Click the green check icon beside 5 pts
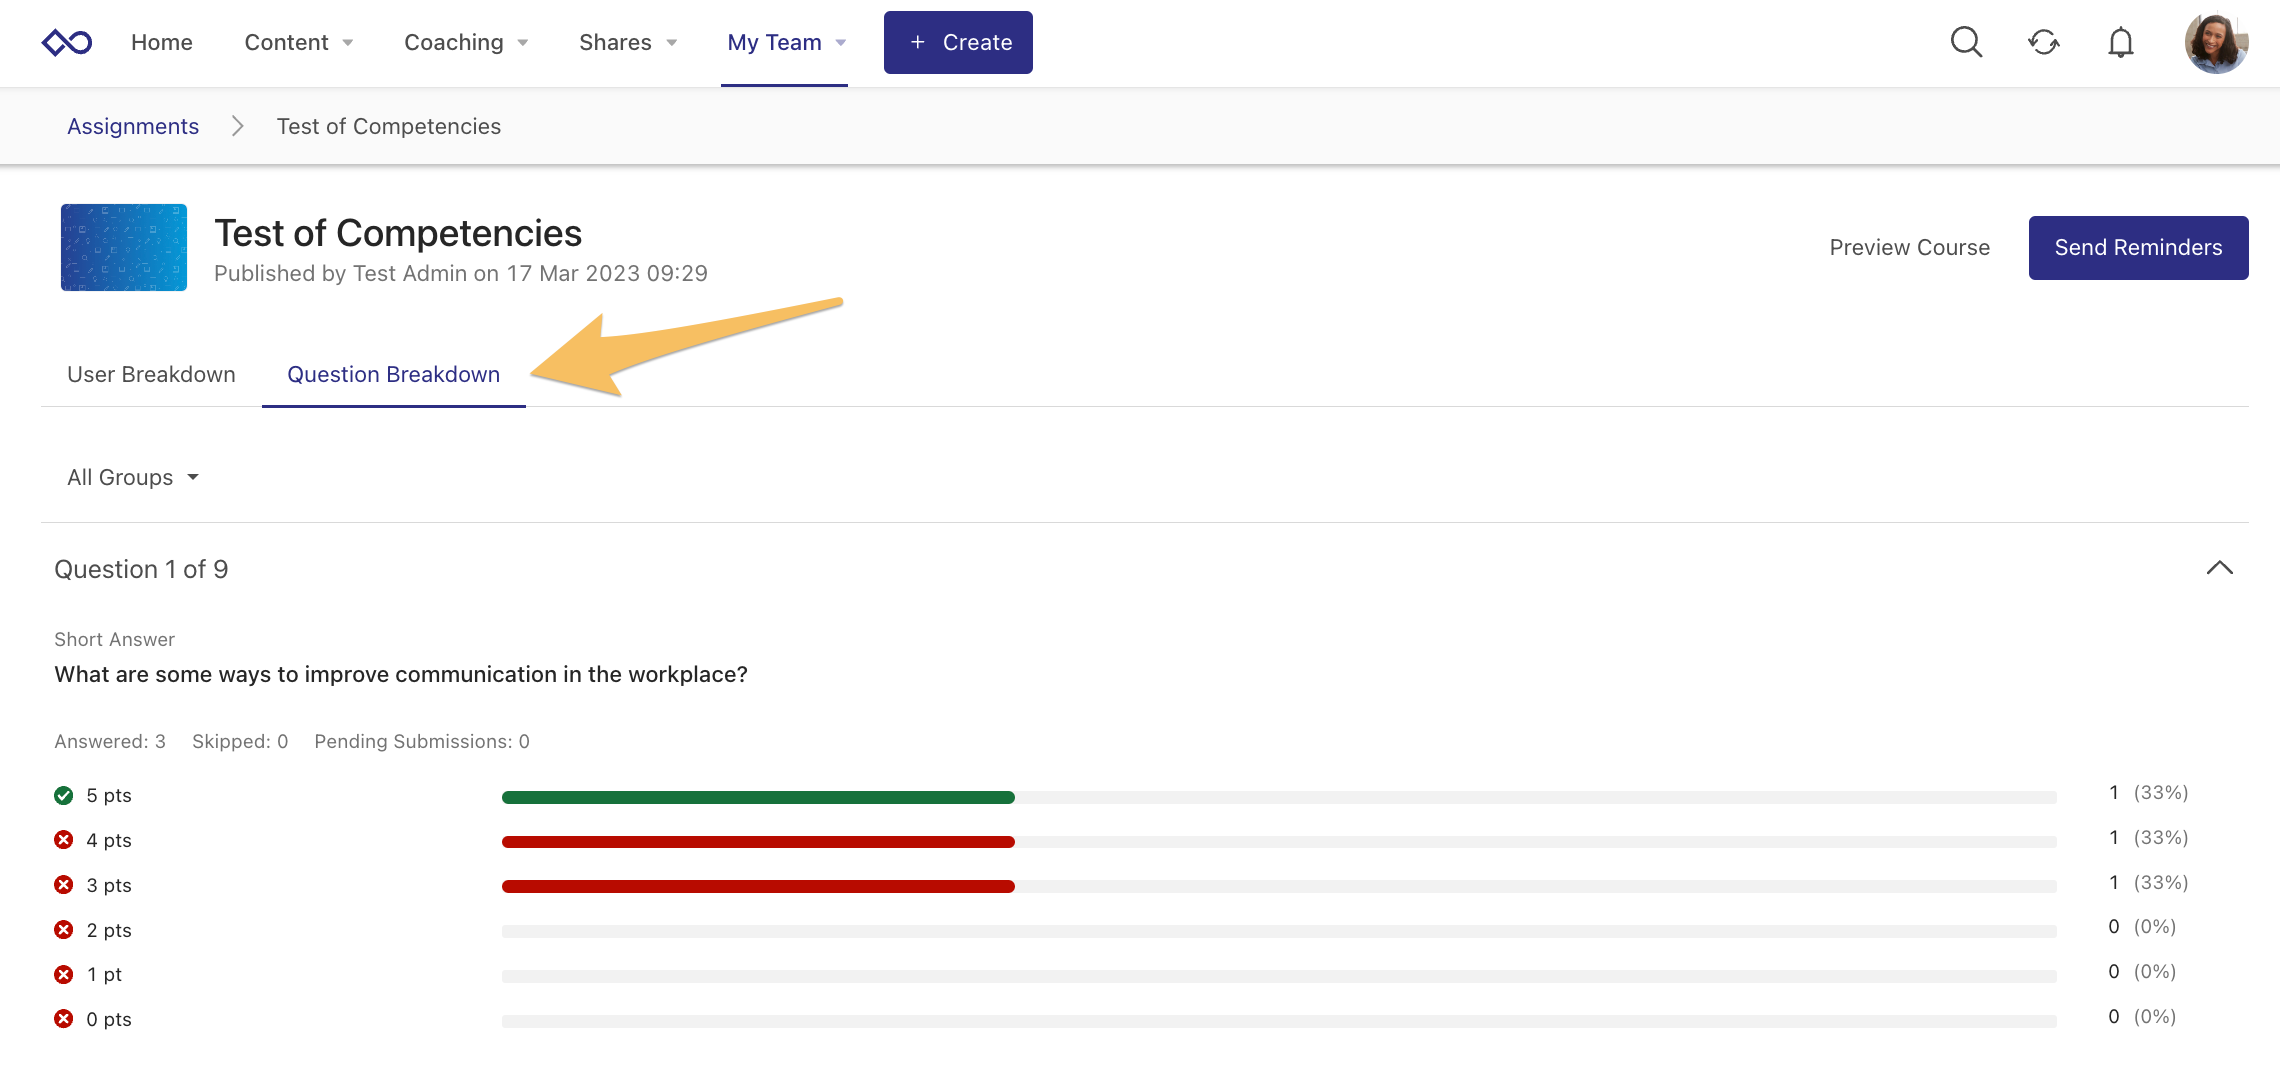The height and width of the screenshot is (1074, 2280). (64, 795)
